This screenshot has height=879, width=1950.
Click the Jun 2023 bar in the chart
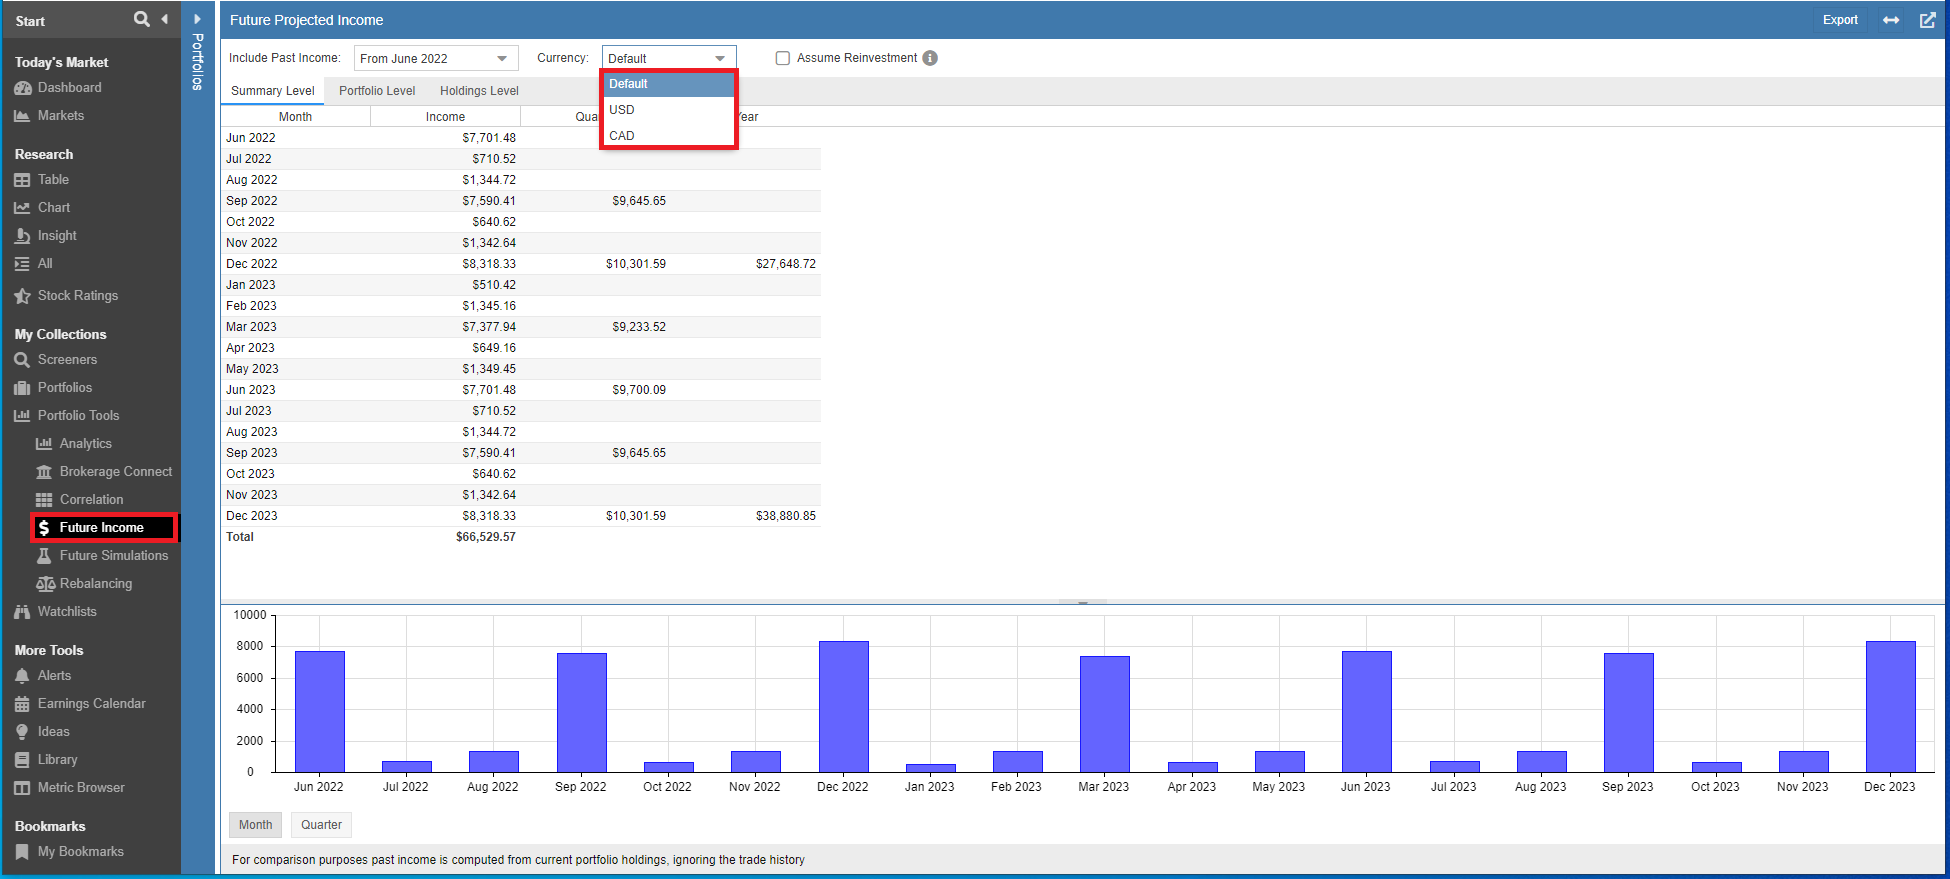point(1366,711)
